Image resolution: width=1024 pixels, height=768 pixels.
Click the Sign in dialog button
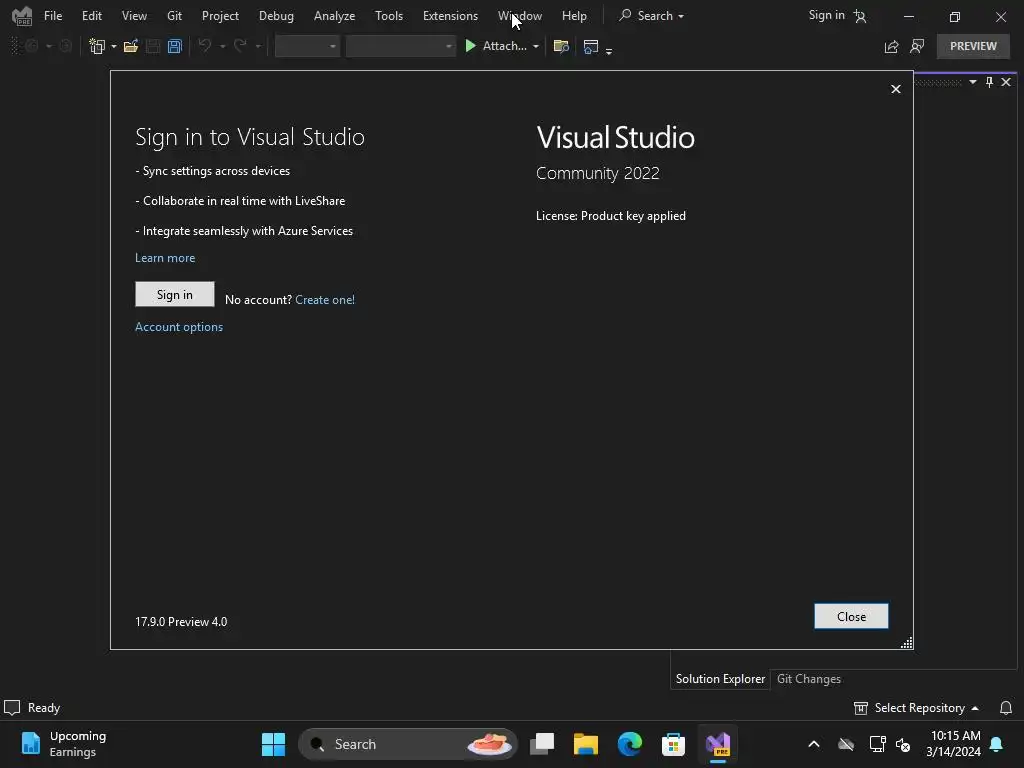[174, 294]
